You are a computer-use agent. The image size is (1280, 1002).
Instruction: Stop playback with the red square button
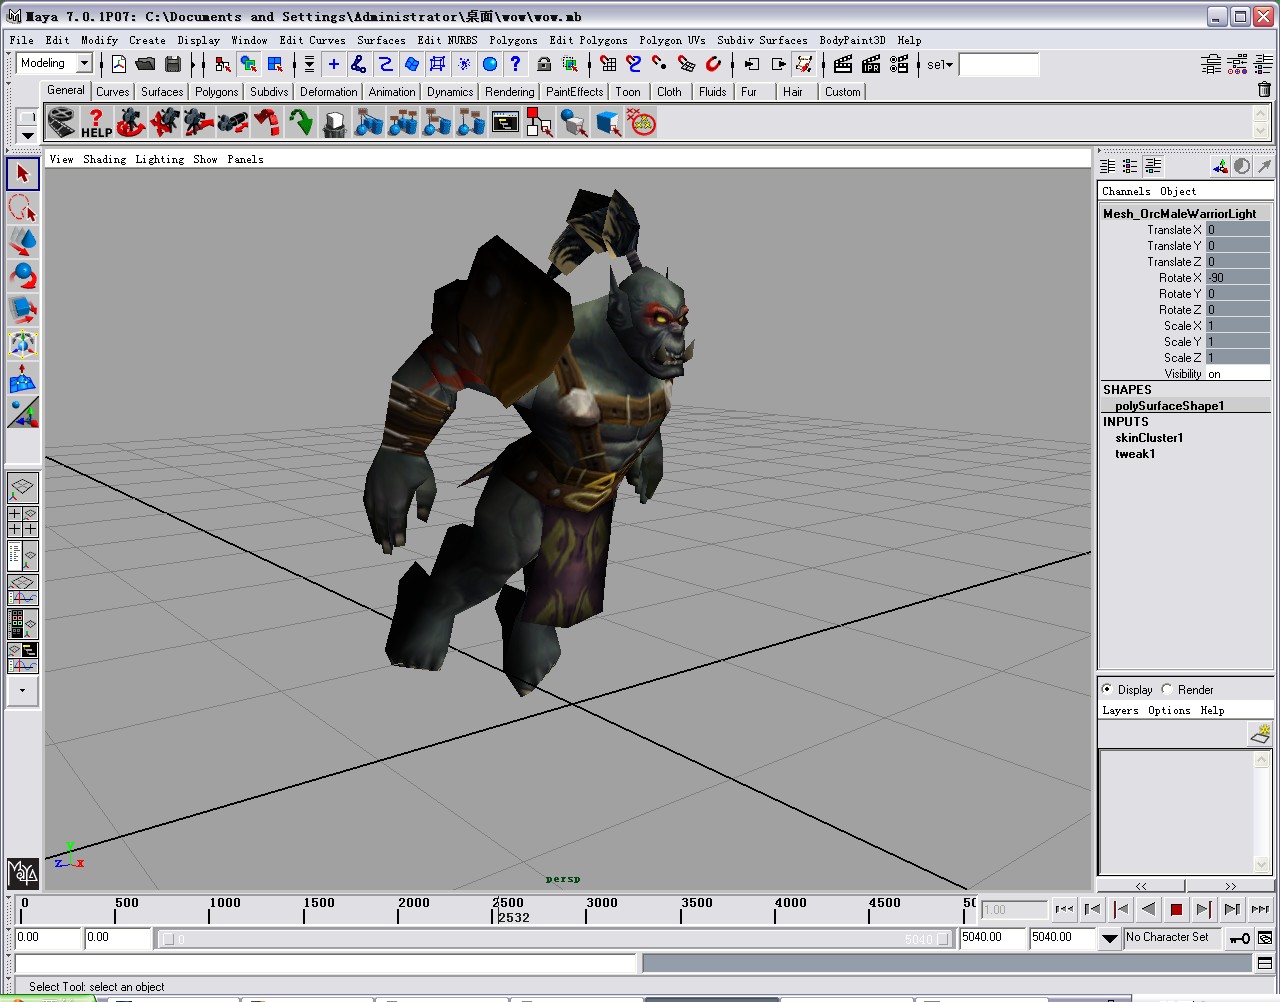[x=1176, y=909]
